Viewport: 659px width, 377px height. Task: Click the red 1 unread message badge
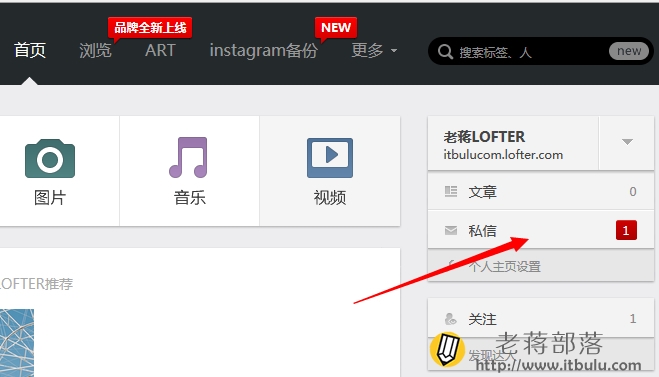tap(626, 230)
